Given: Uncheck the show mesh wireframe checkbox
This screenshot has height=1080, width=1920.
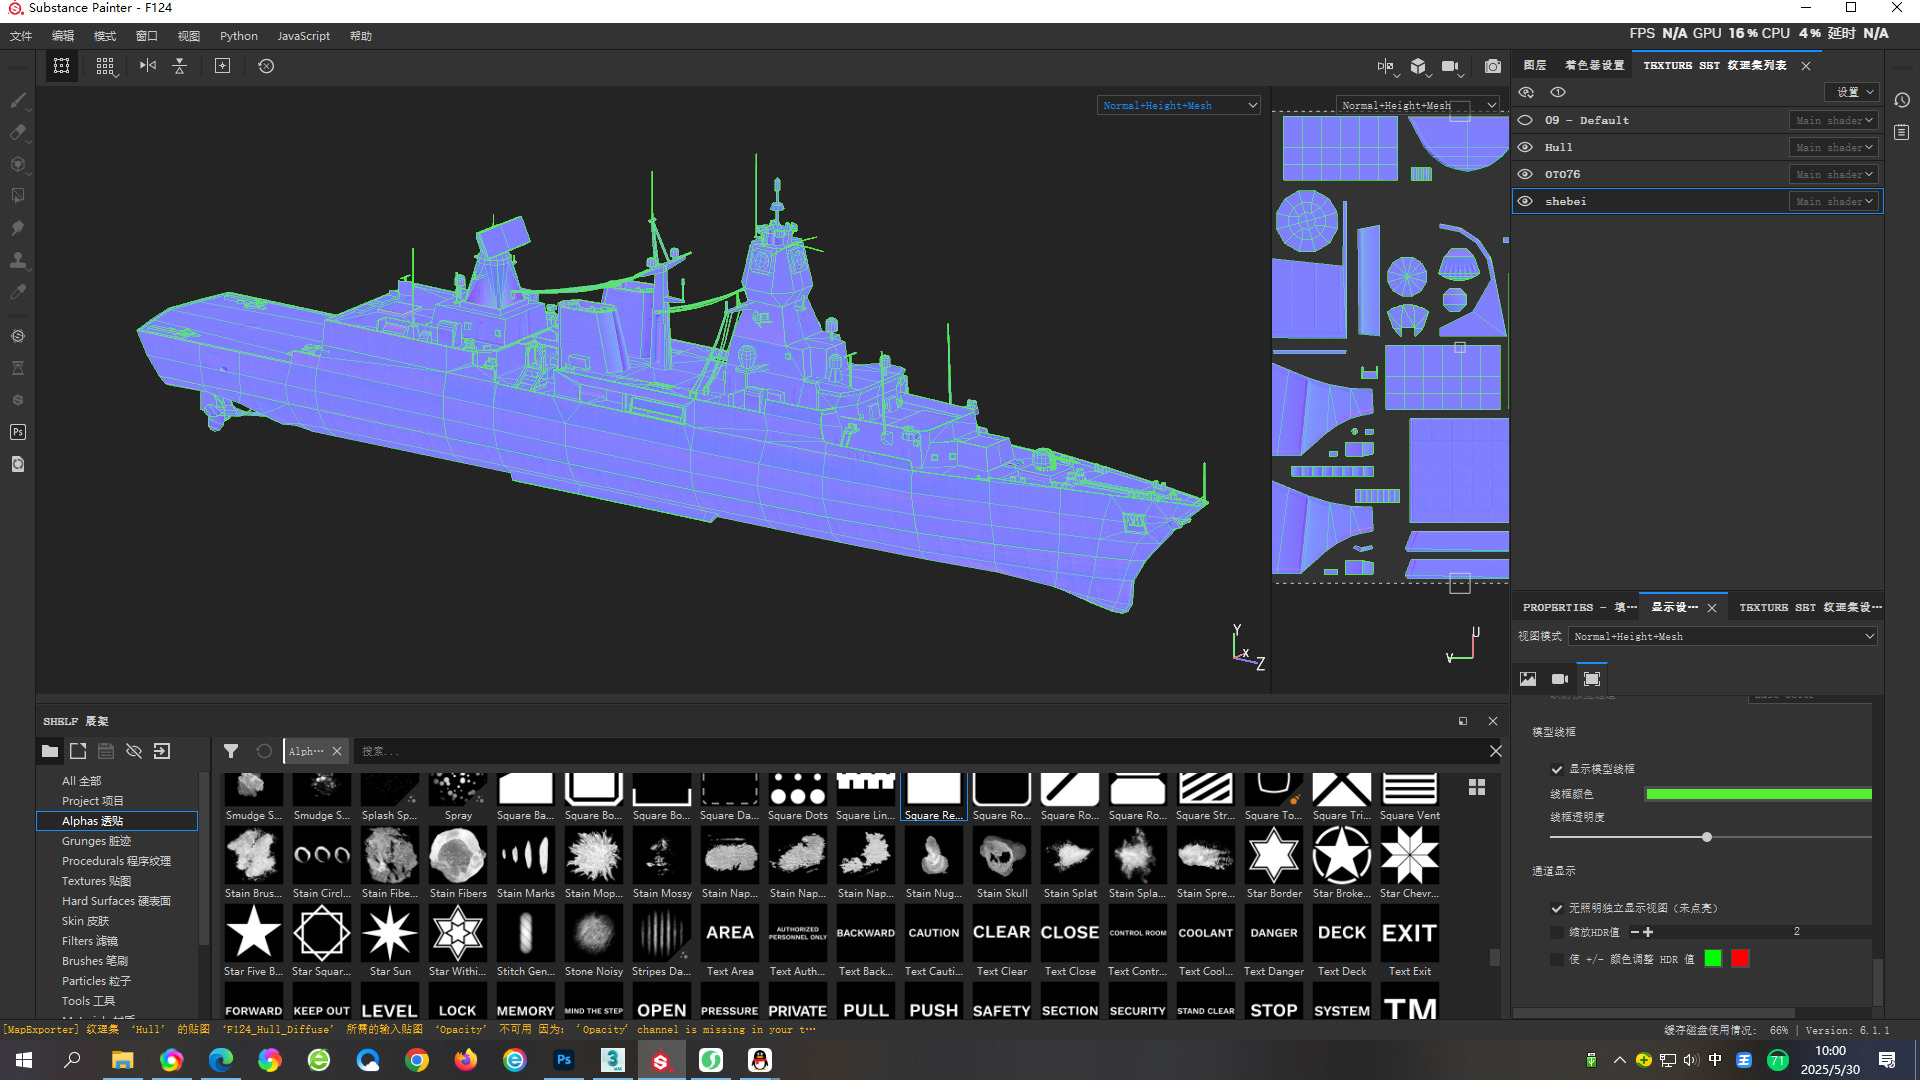Looking at the screenshot, I should [1556, 769].
